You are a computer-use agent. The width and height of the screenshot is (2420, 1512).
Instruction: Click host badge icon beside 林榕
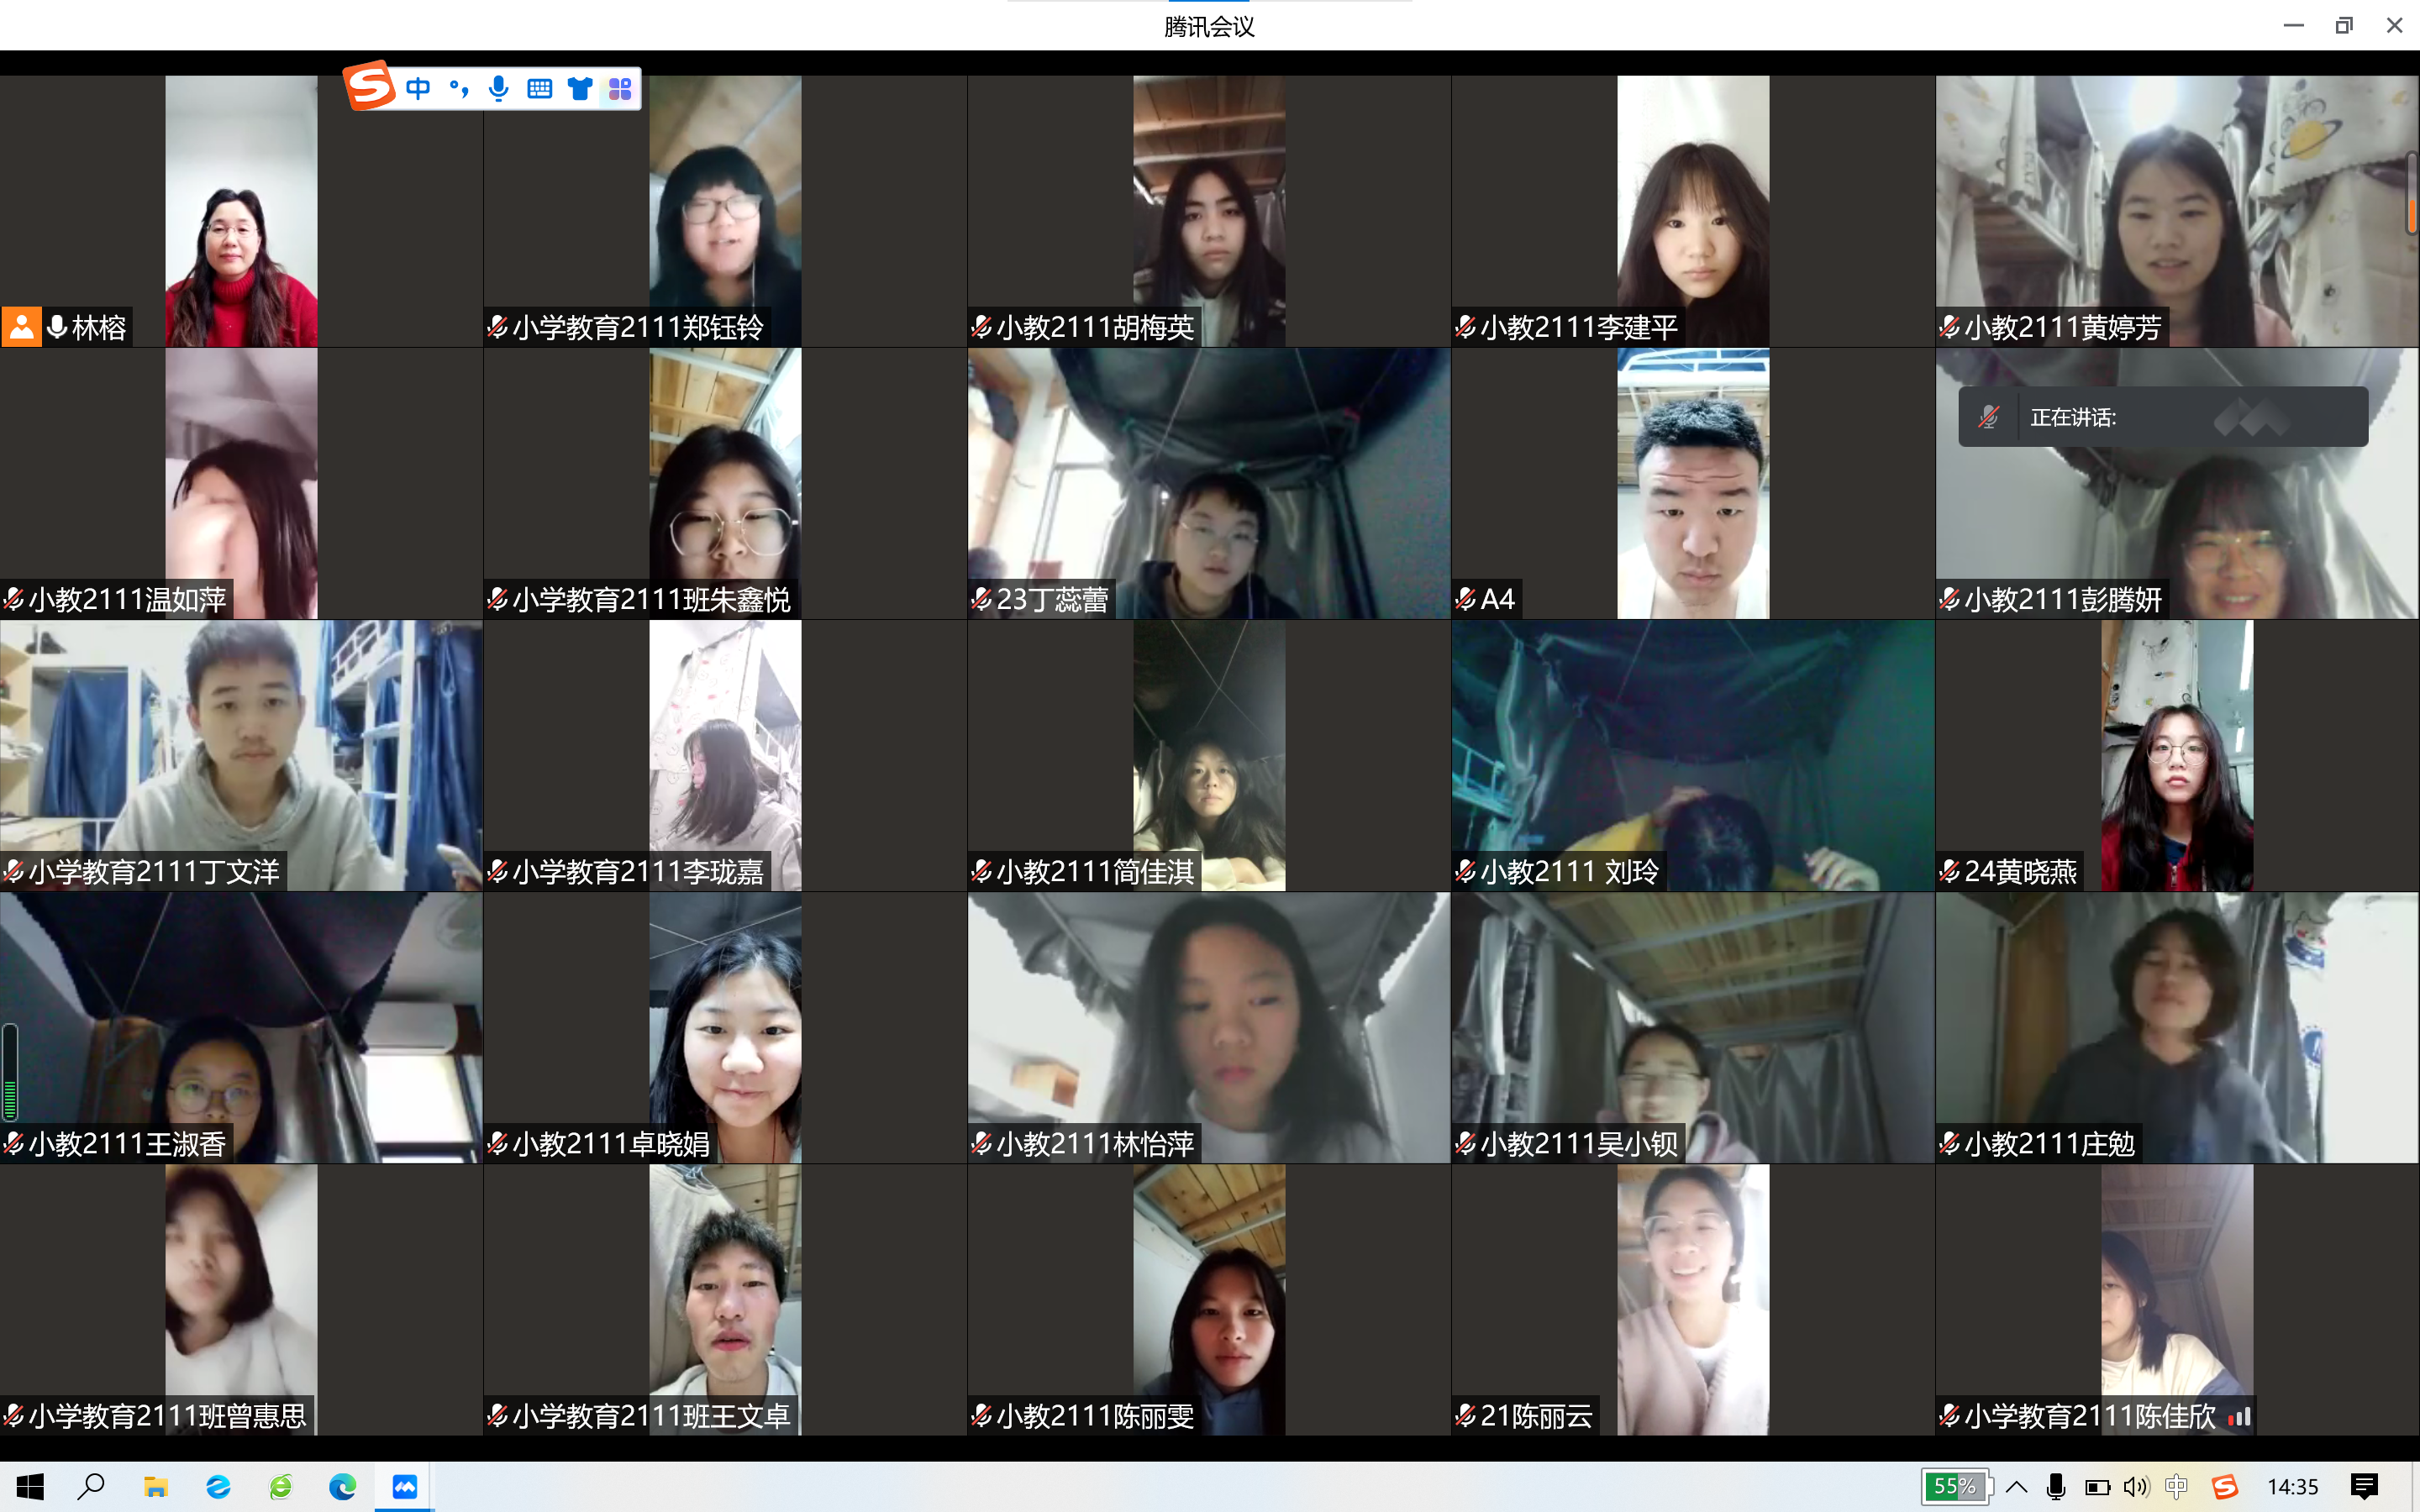pyautogui.click(x=21, y=327)
